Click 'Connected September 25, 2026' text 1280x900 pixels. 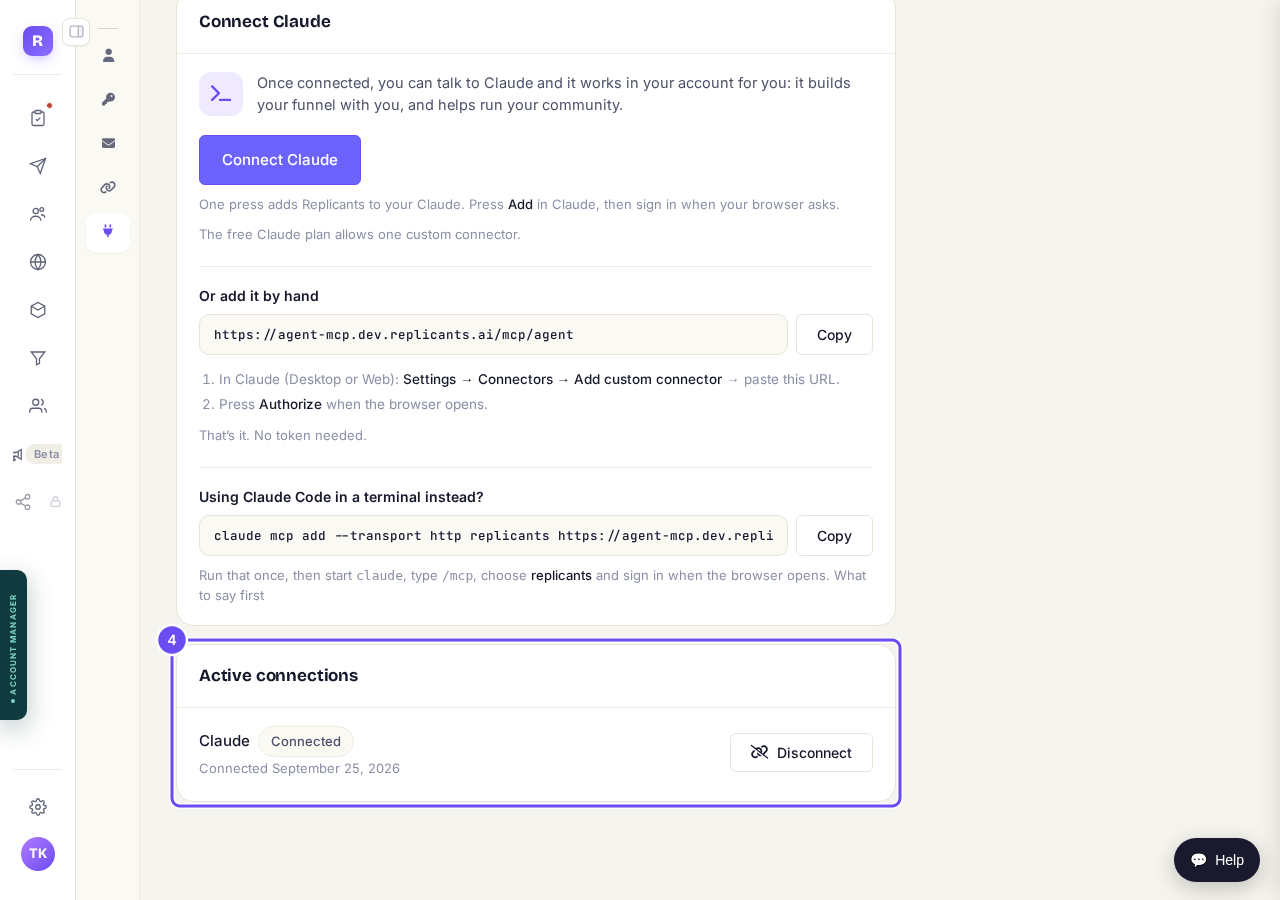pos(299,769)
